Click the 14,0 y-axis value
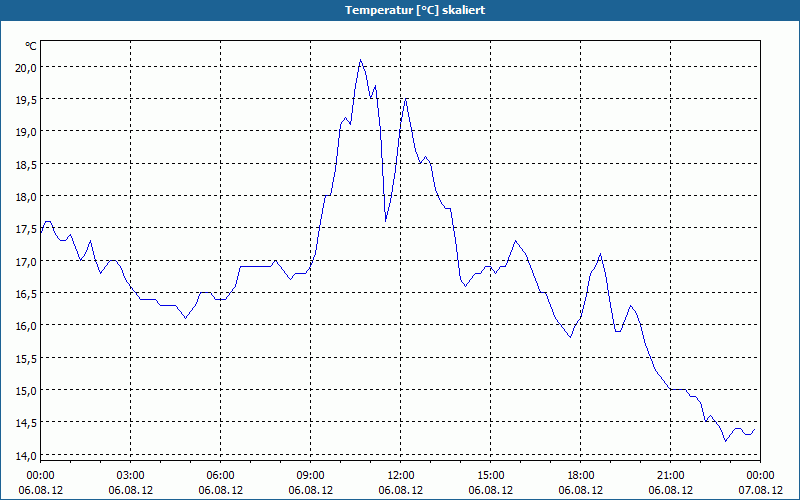The width and height of the screenshot is (800, 500). [x=26, y=455]
